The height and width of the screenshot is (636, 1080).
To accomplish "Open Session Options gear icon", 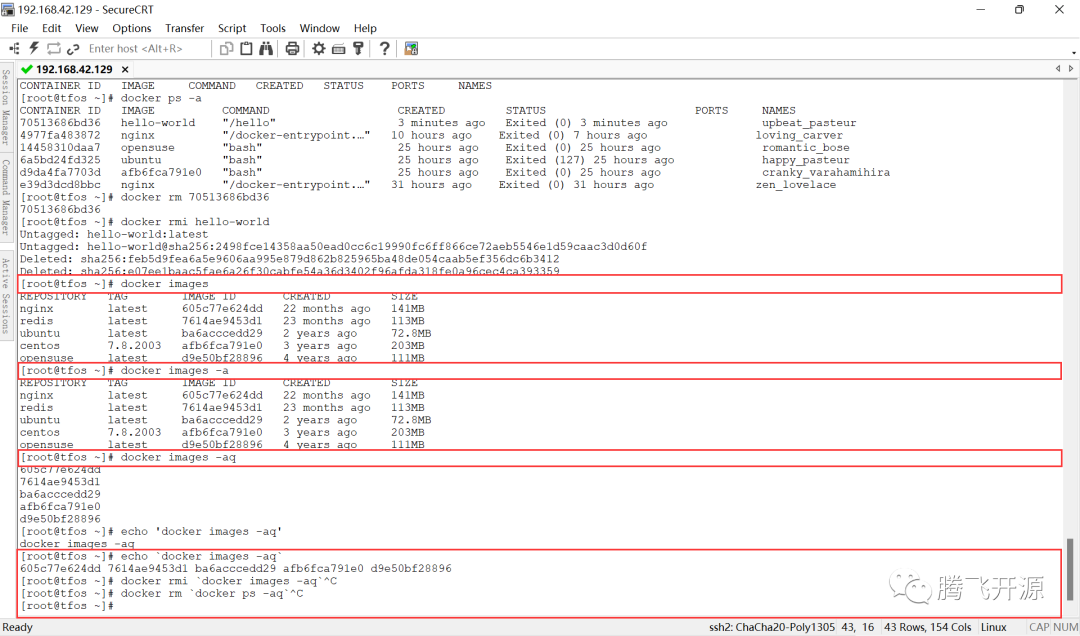I will coord(318,48).
